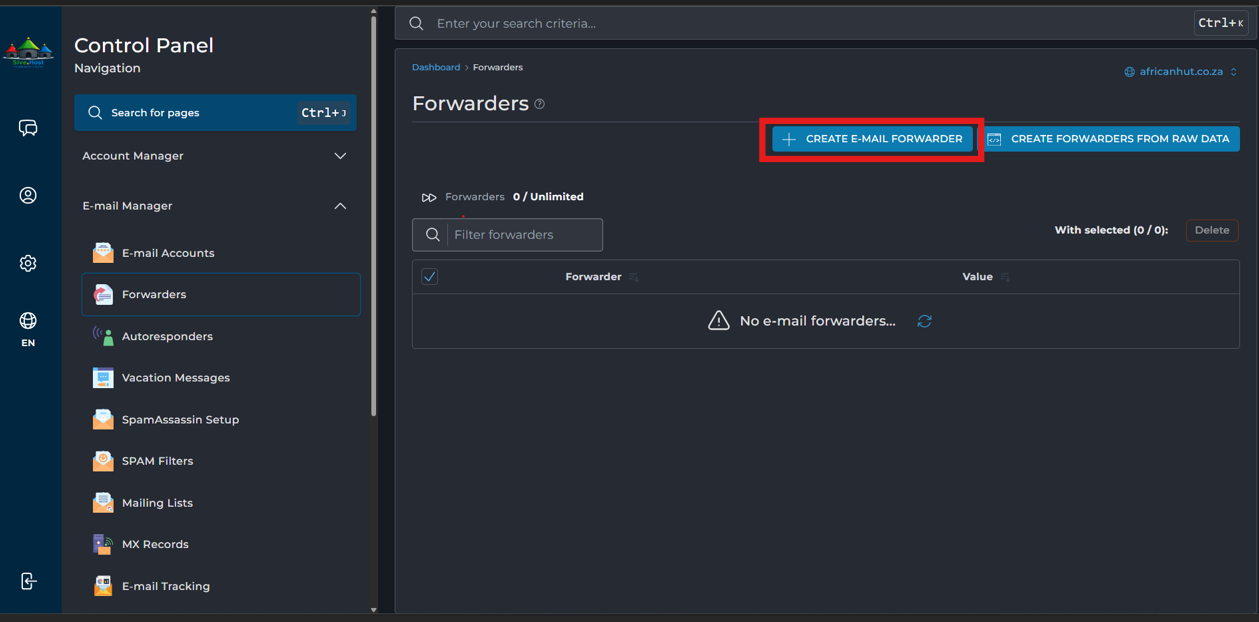This screenshot has width=1259, height=622.
Task: Click the fast-forward icon beside Forwarders count
Action: coord(429,197)
